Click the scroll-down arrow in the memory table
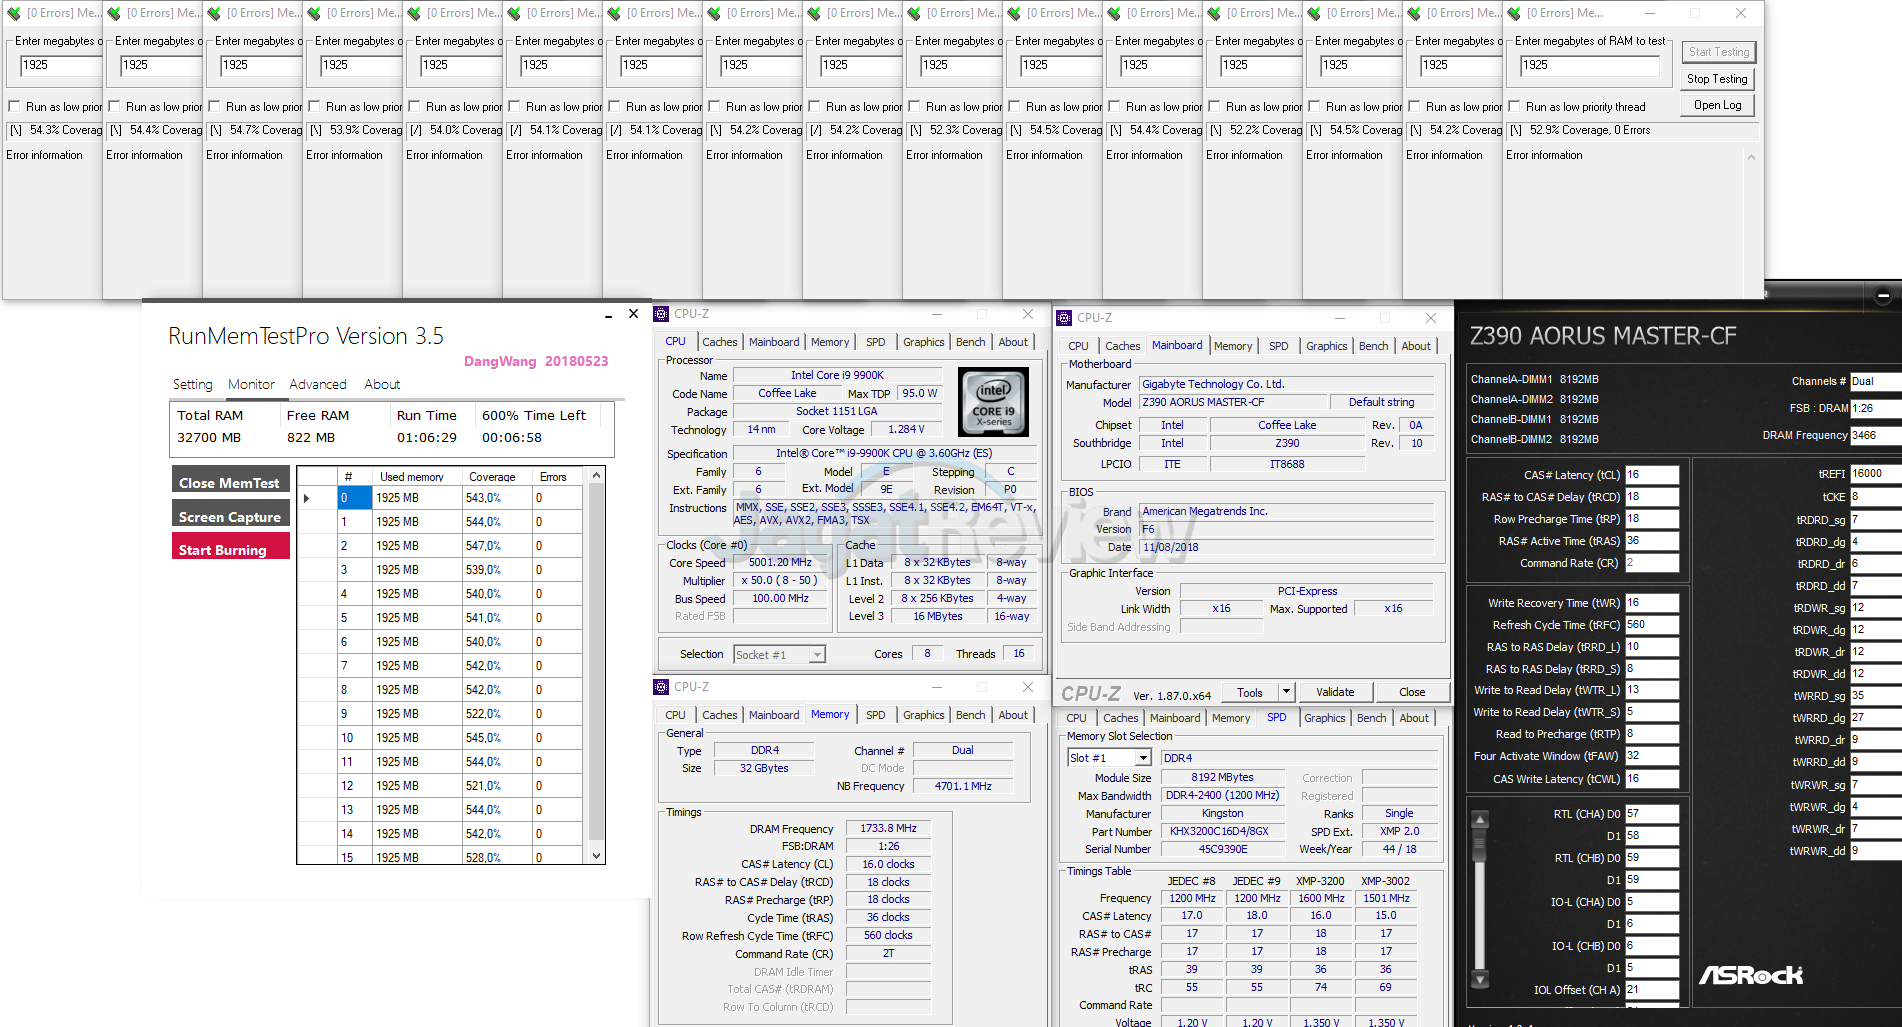 [x=596, y=856]
